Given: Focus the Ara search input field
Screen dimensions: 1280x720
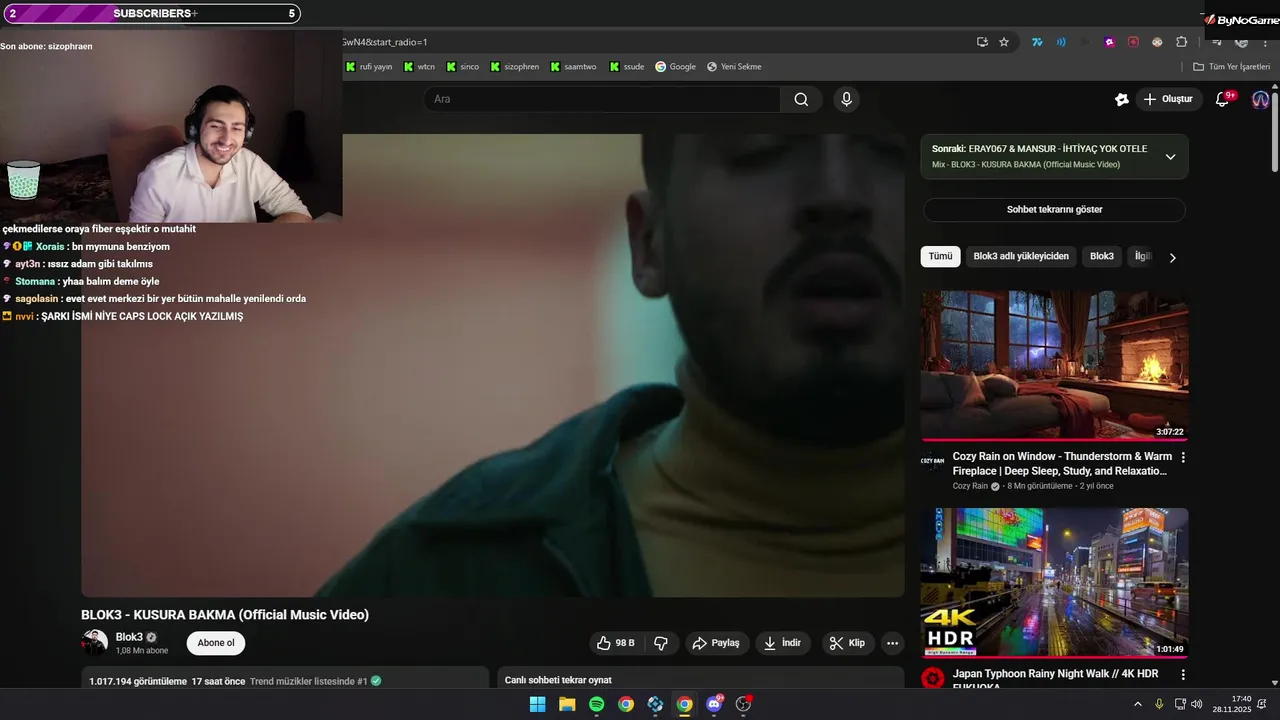Looking at the screenshot, I should [x=602, y=99].
